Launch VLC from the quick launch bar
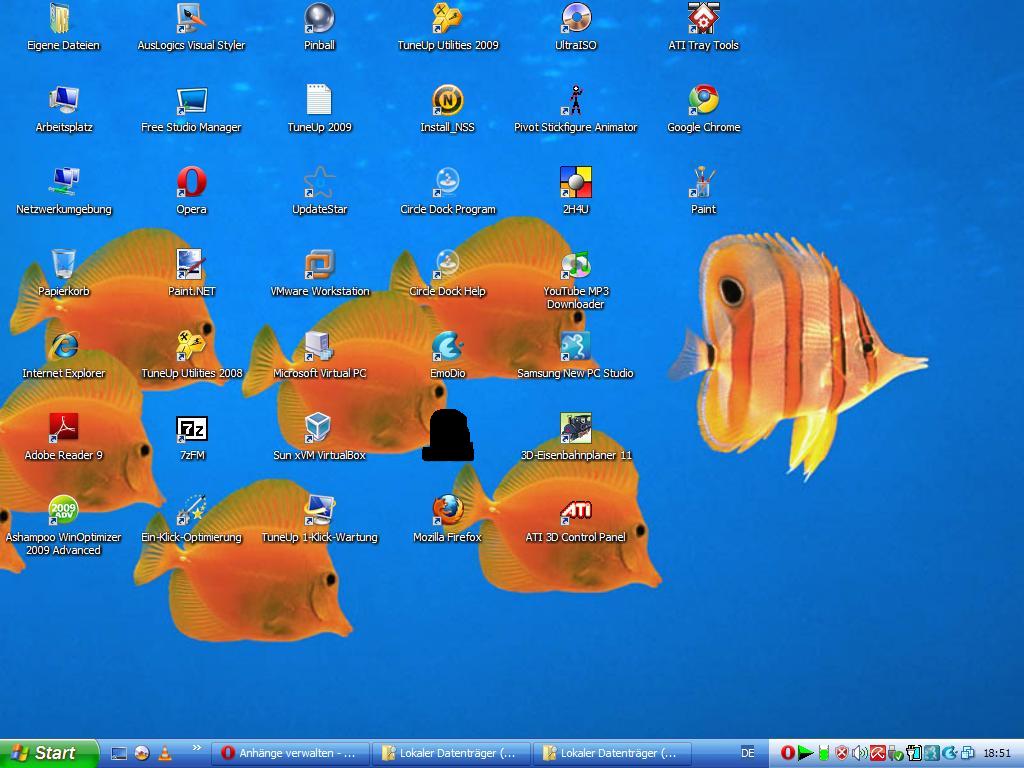Image resolution: width=1024 pixels, height=768 pixels. click(x=165, y=753)
